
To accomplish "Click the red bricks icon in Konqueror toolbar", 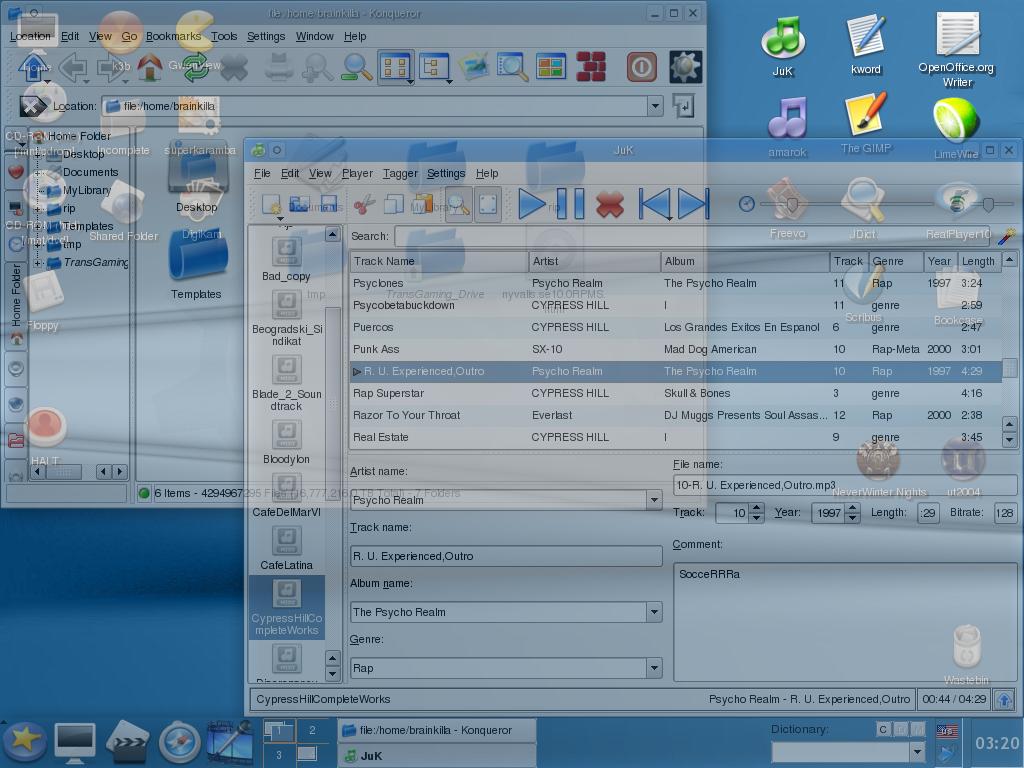I will [591, 67].
